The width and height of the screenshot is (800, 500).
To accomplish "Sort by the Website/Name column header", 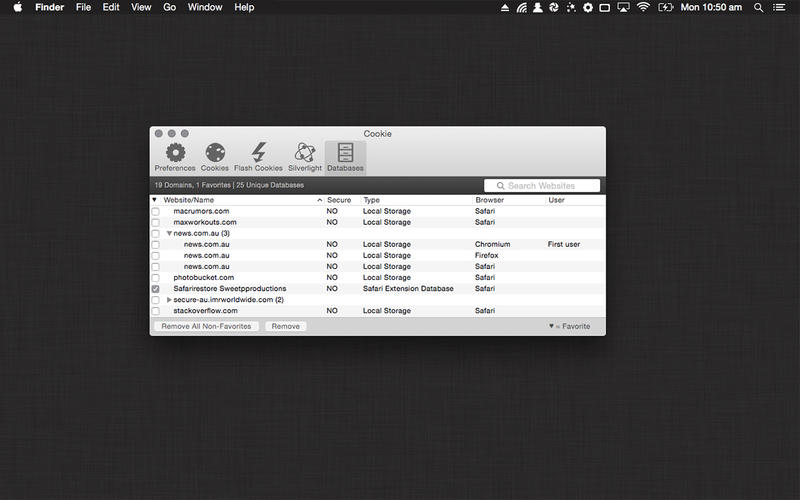I will (242, 200).
